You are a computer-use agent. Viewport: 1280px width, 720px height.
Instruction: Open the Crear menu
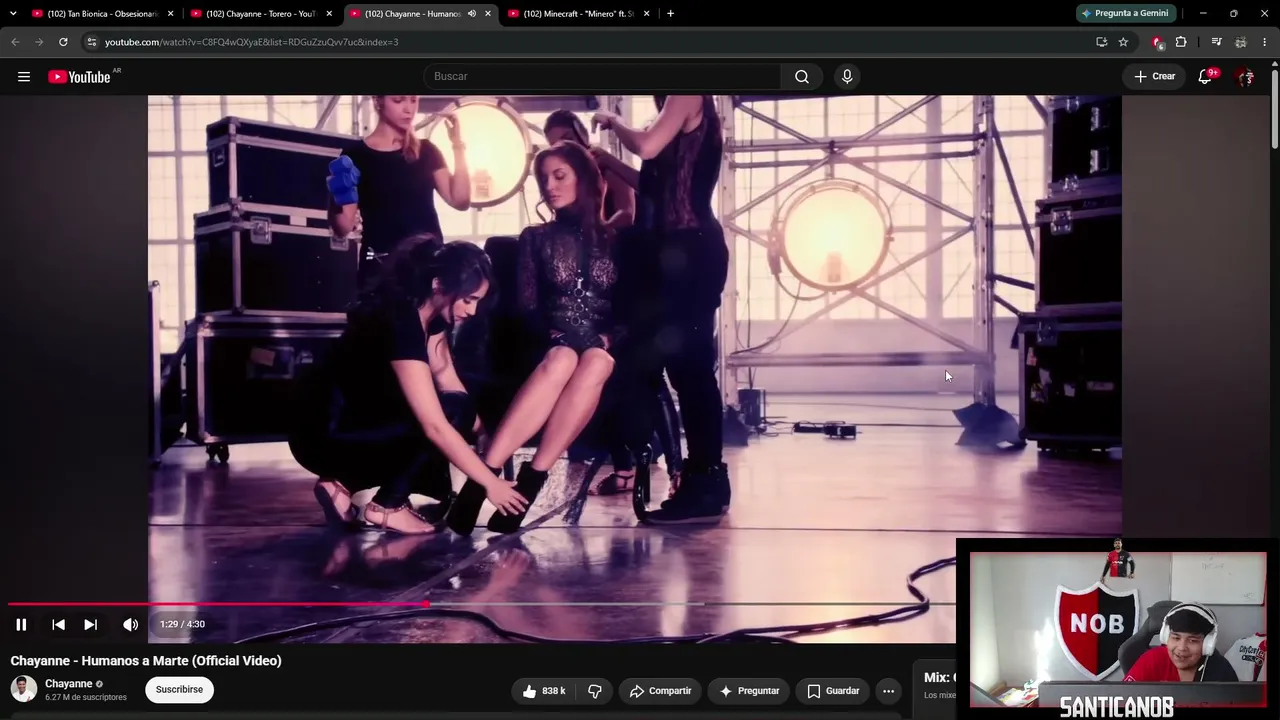point(1154,76)
